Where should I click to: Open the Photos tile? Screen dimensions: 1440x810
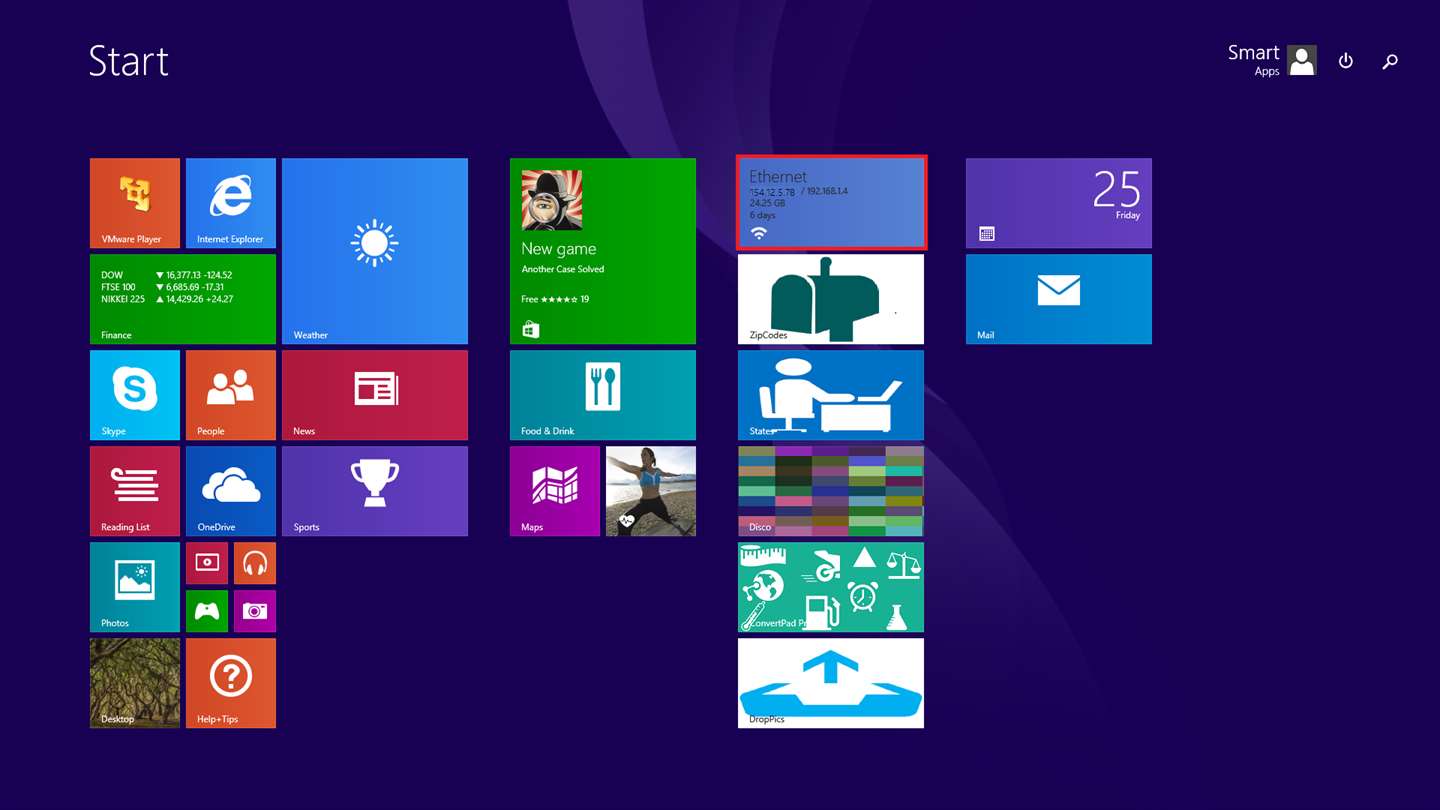tap(135, 587)
